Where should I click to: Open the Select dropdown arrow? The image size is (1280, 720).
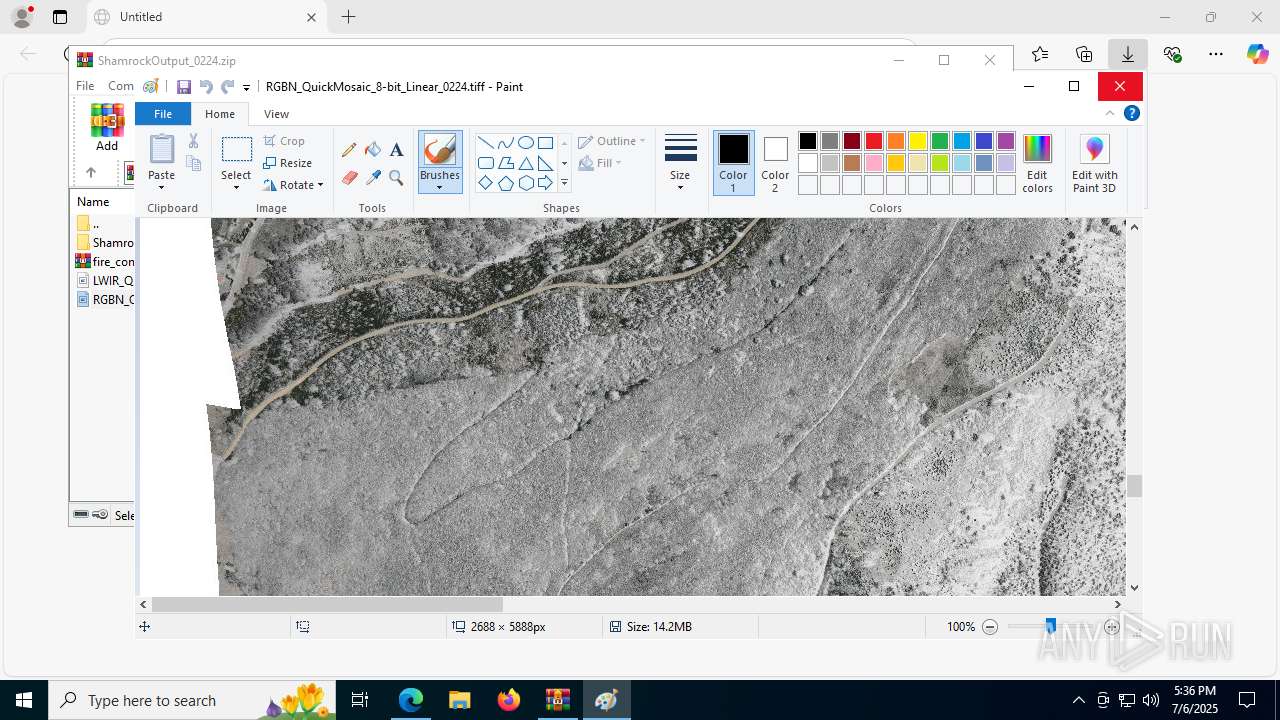click(236, 187)
